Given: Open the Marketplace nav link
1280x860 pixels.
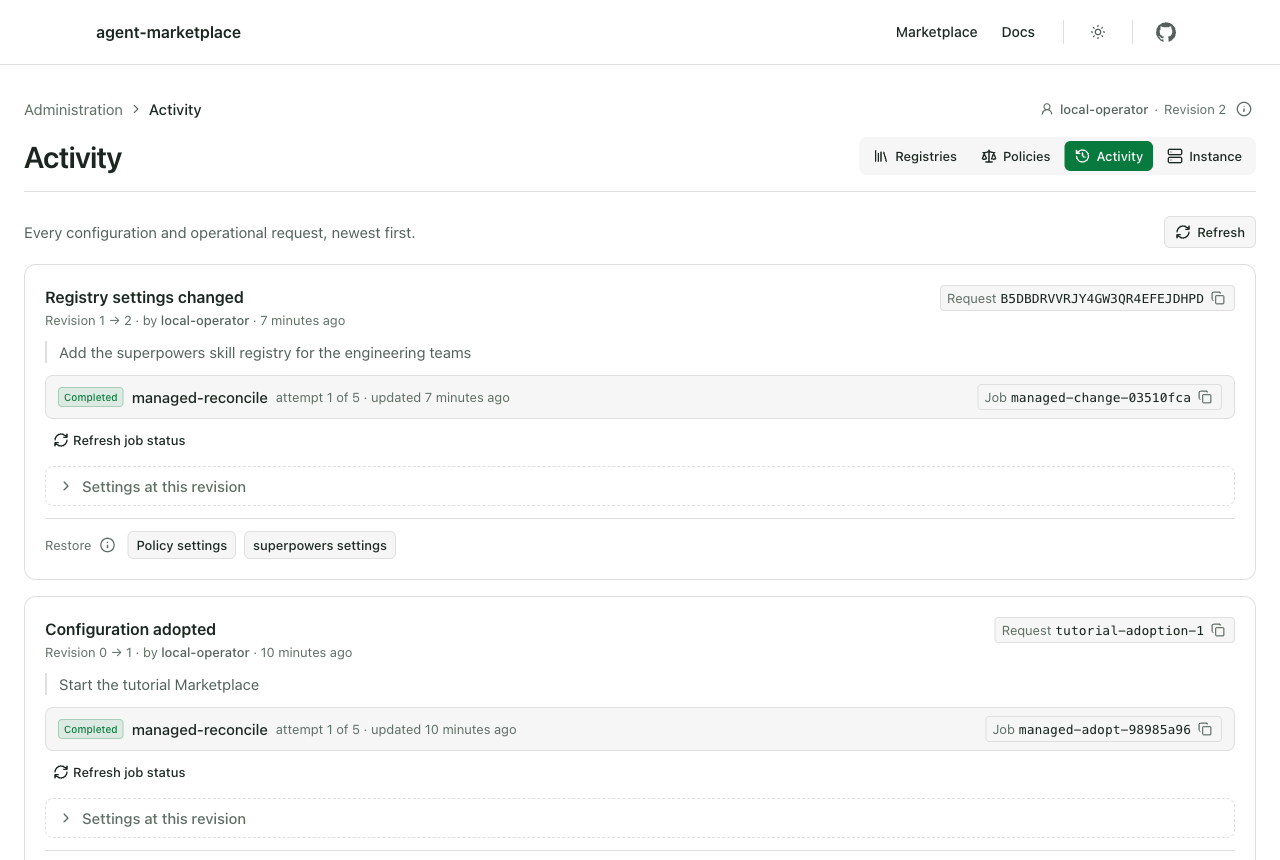Looking at the screenshot, I should 936,32.
